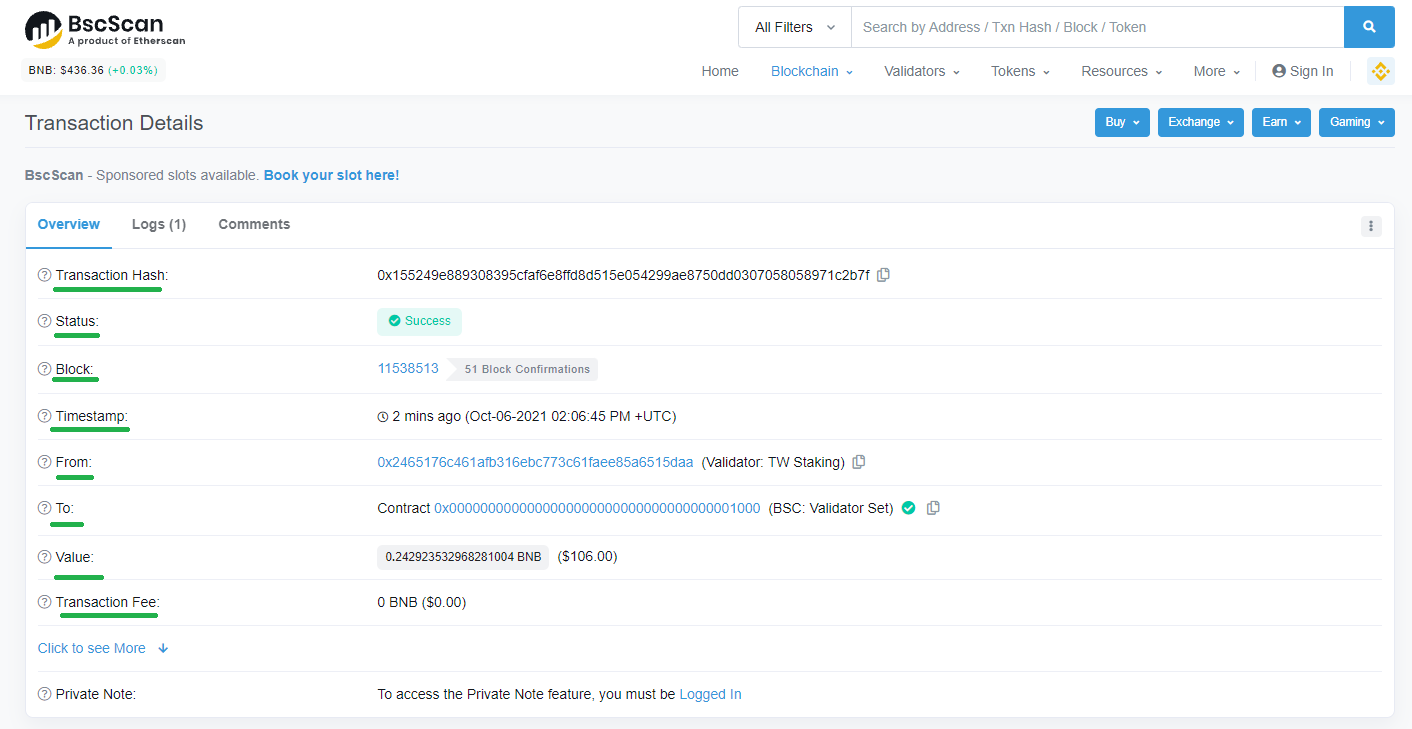Click the transaction hash text
Viewport: 1412px width, 729px height.
pos(623,275)
